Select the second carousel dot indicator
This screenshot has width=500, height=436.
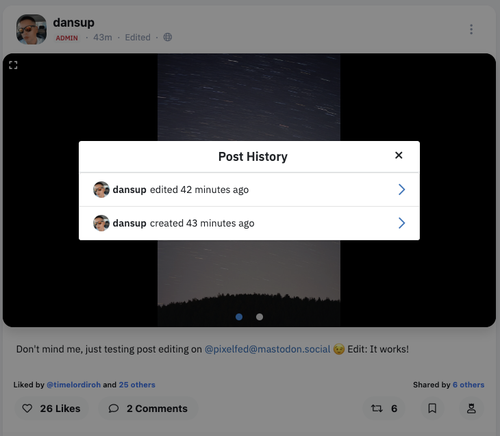pyautogui.click(x=259, y=317)
